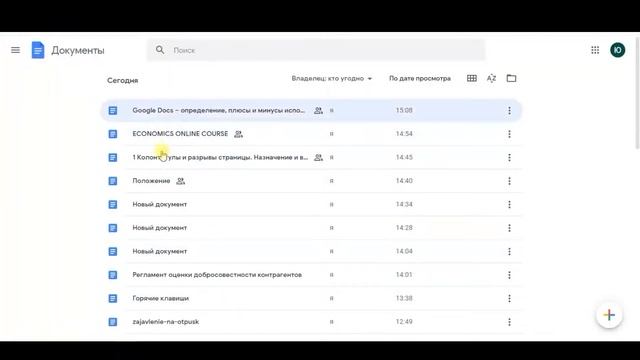Open ECONOMICS ONLINE COURSE document
The width and height of the screenshot is (640, 360).
coord(180,133)
